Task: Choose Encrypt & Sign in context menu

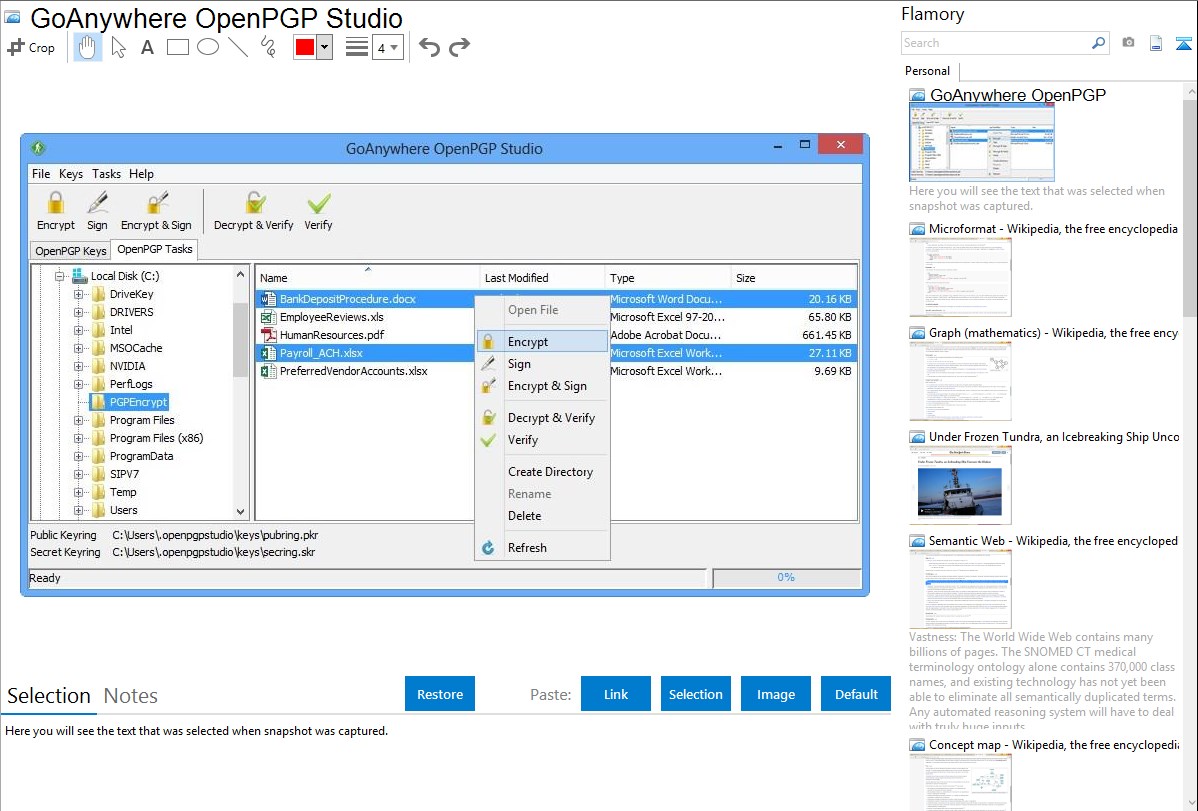Action: pyautogui.click(x=542, y=386)
